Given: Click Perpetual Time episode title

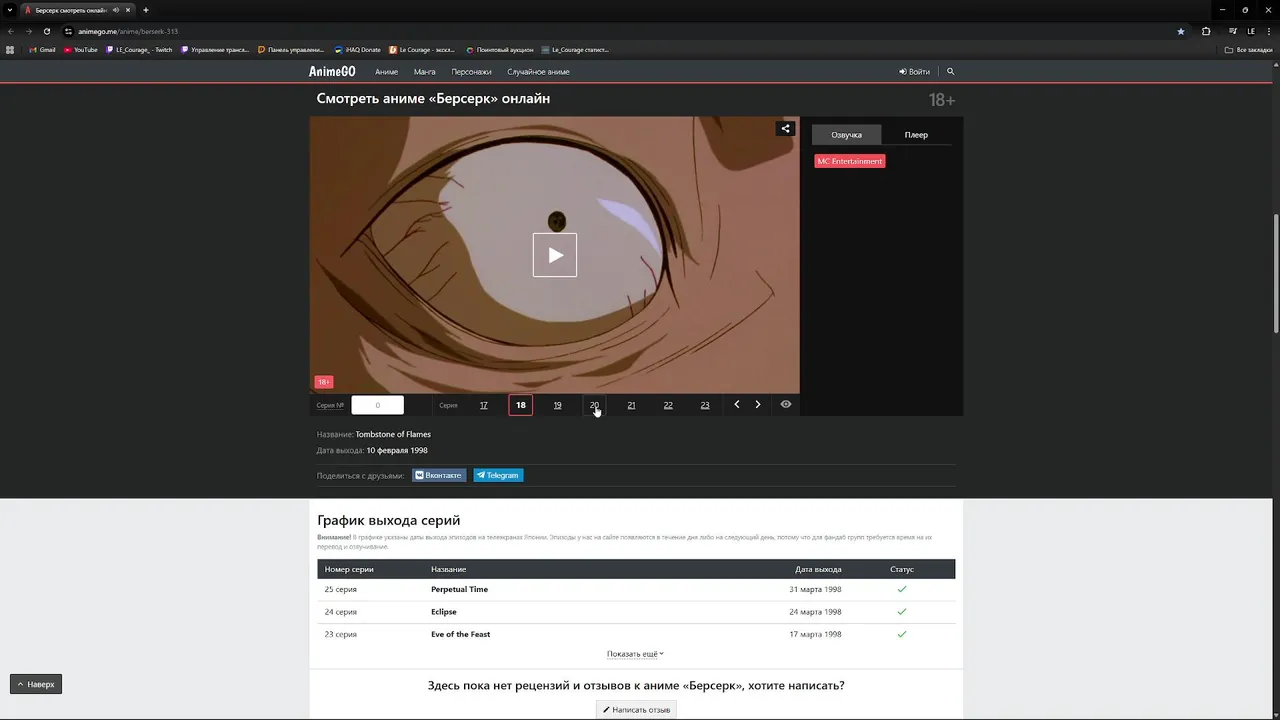Looking at the screenshot, I should 459,589.
